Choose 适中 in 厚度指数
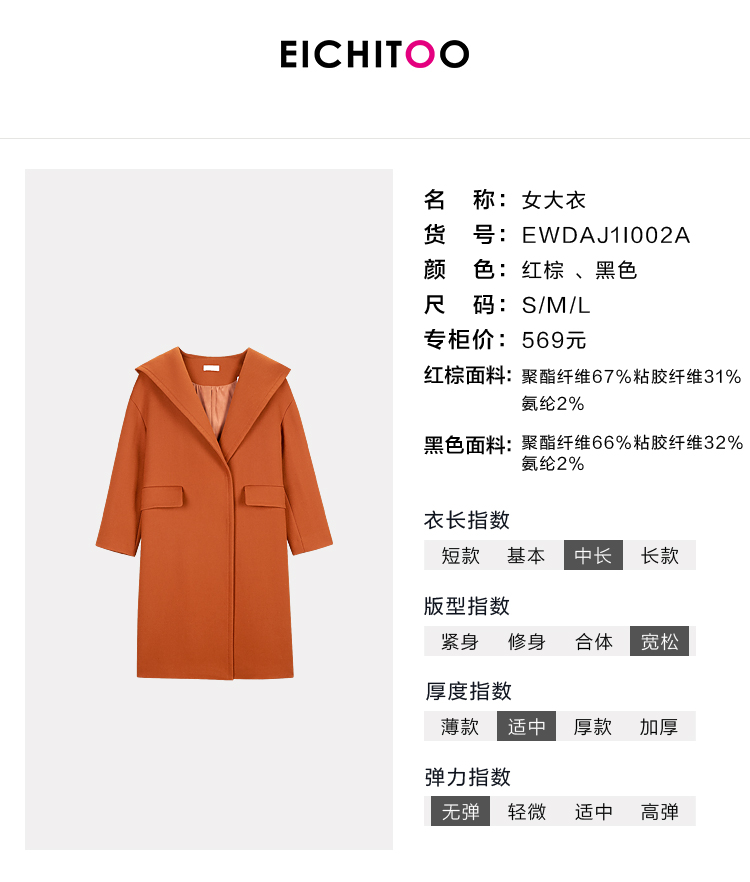Image resolution: width=750 pixels, height=882 pixels. click(x=527, y=726)
